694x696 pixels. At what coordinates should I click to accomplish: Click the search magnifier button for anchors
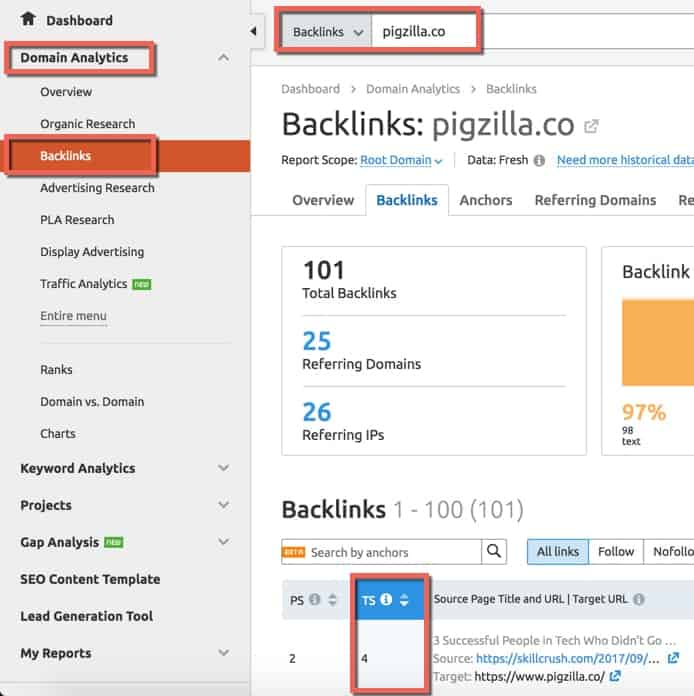[x=494, y=552]
